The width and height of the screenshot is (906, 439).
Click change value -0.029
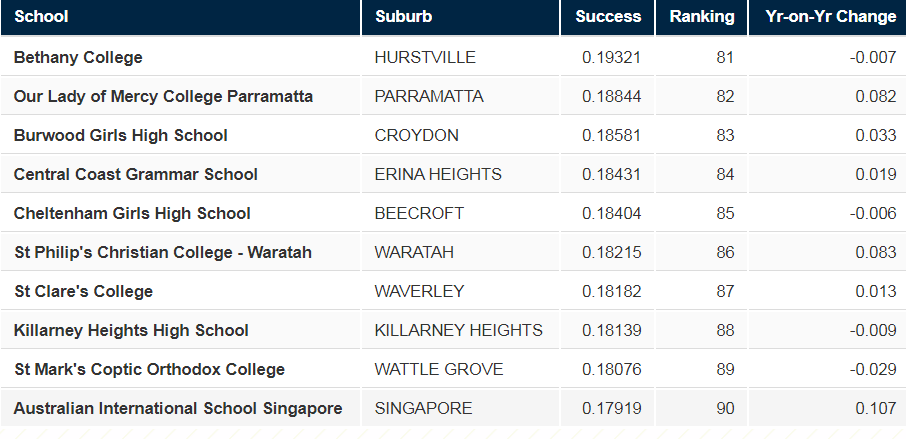[x=873, y=369]
